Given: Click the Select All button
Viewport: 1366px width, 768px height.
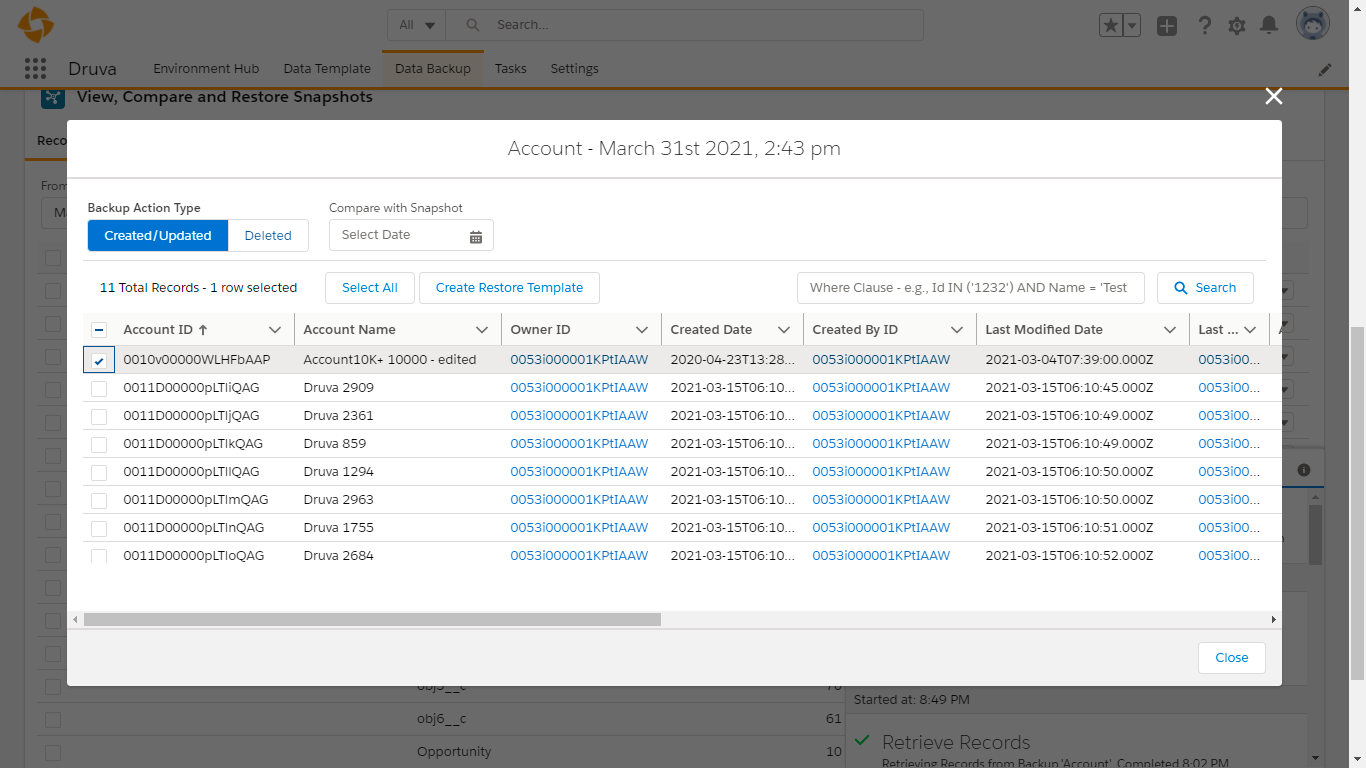Looking at the screenshot, I should click(370, 287).
